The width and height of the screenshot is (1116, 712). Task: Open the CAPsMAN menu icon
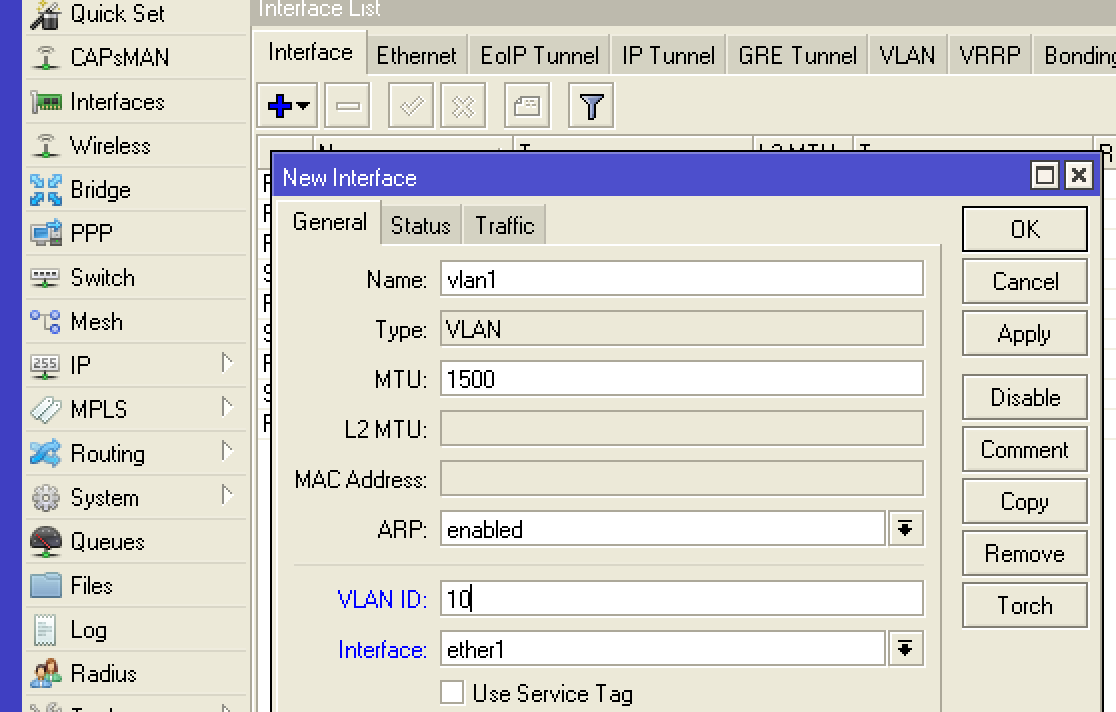click(x=46, y=58)
